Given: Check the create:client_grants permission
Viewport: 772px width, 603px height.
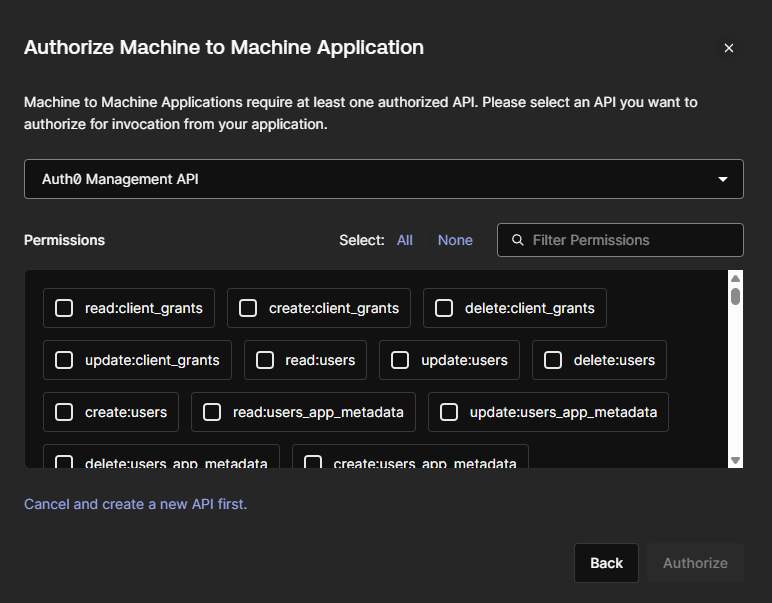Looking at the screenshot, I should coord(248,308).
